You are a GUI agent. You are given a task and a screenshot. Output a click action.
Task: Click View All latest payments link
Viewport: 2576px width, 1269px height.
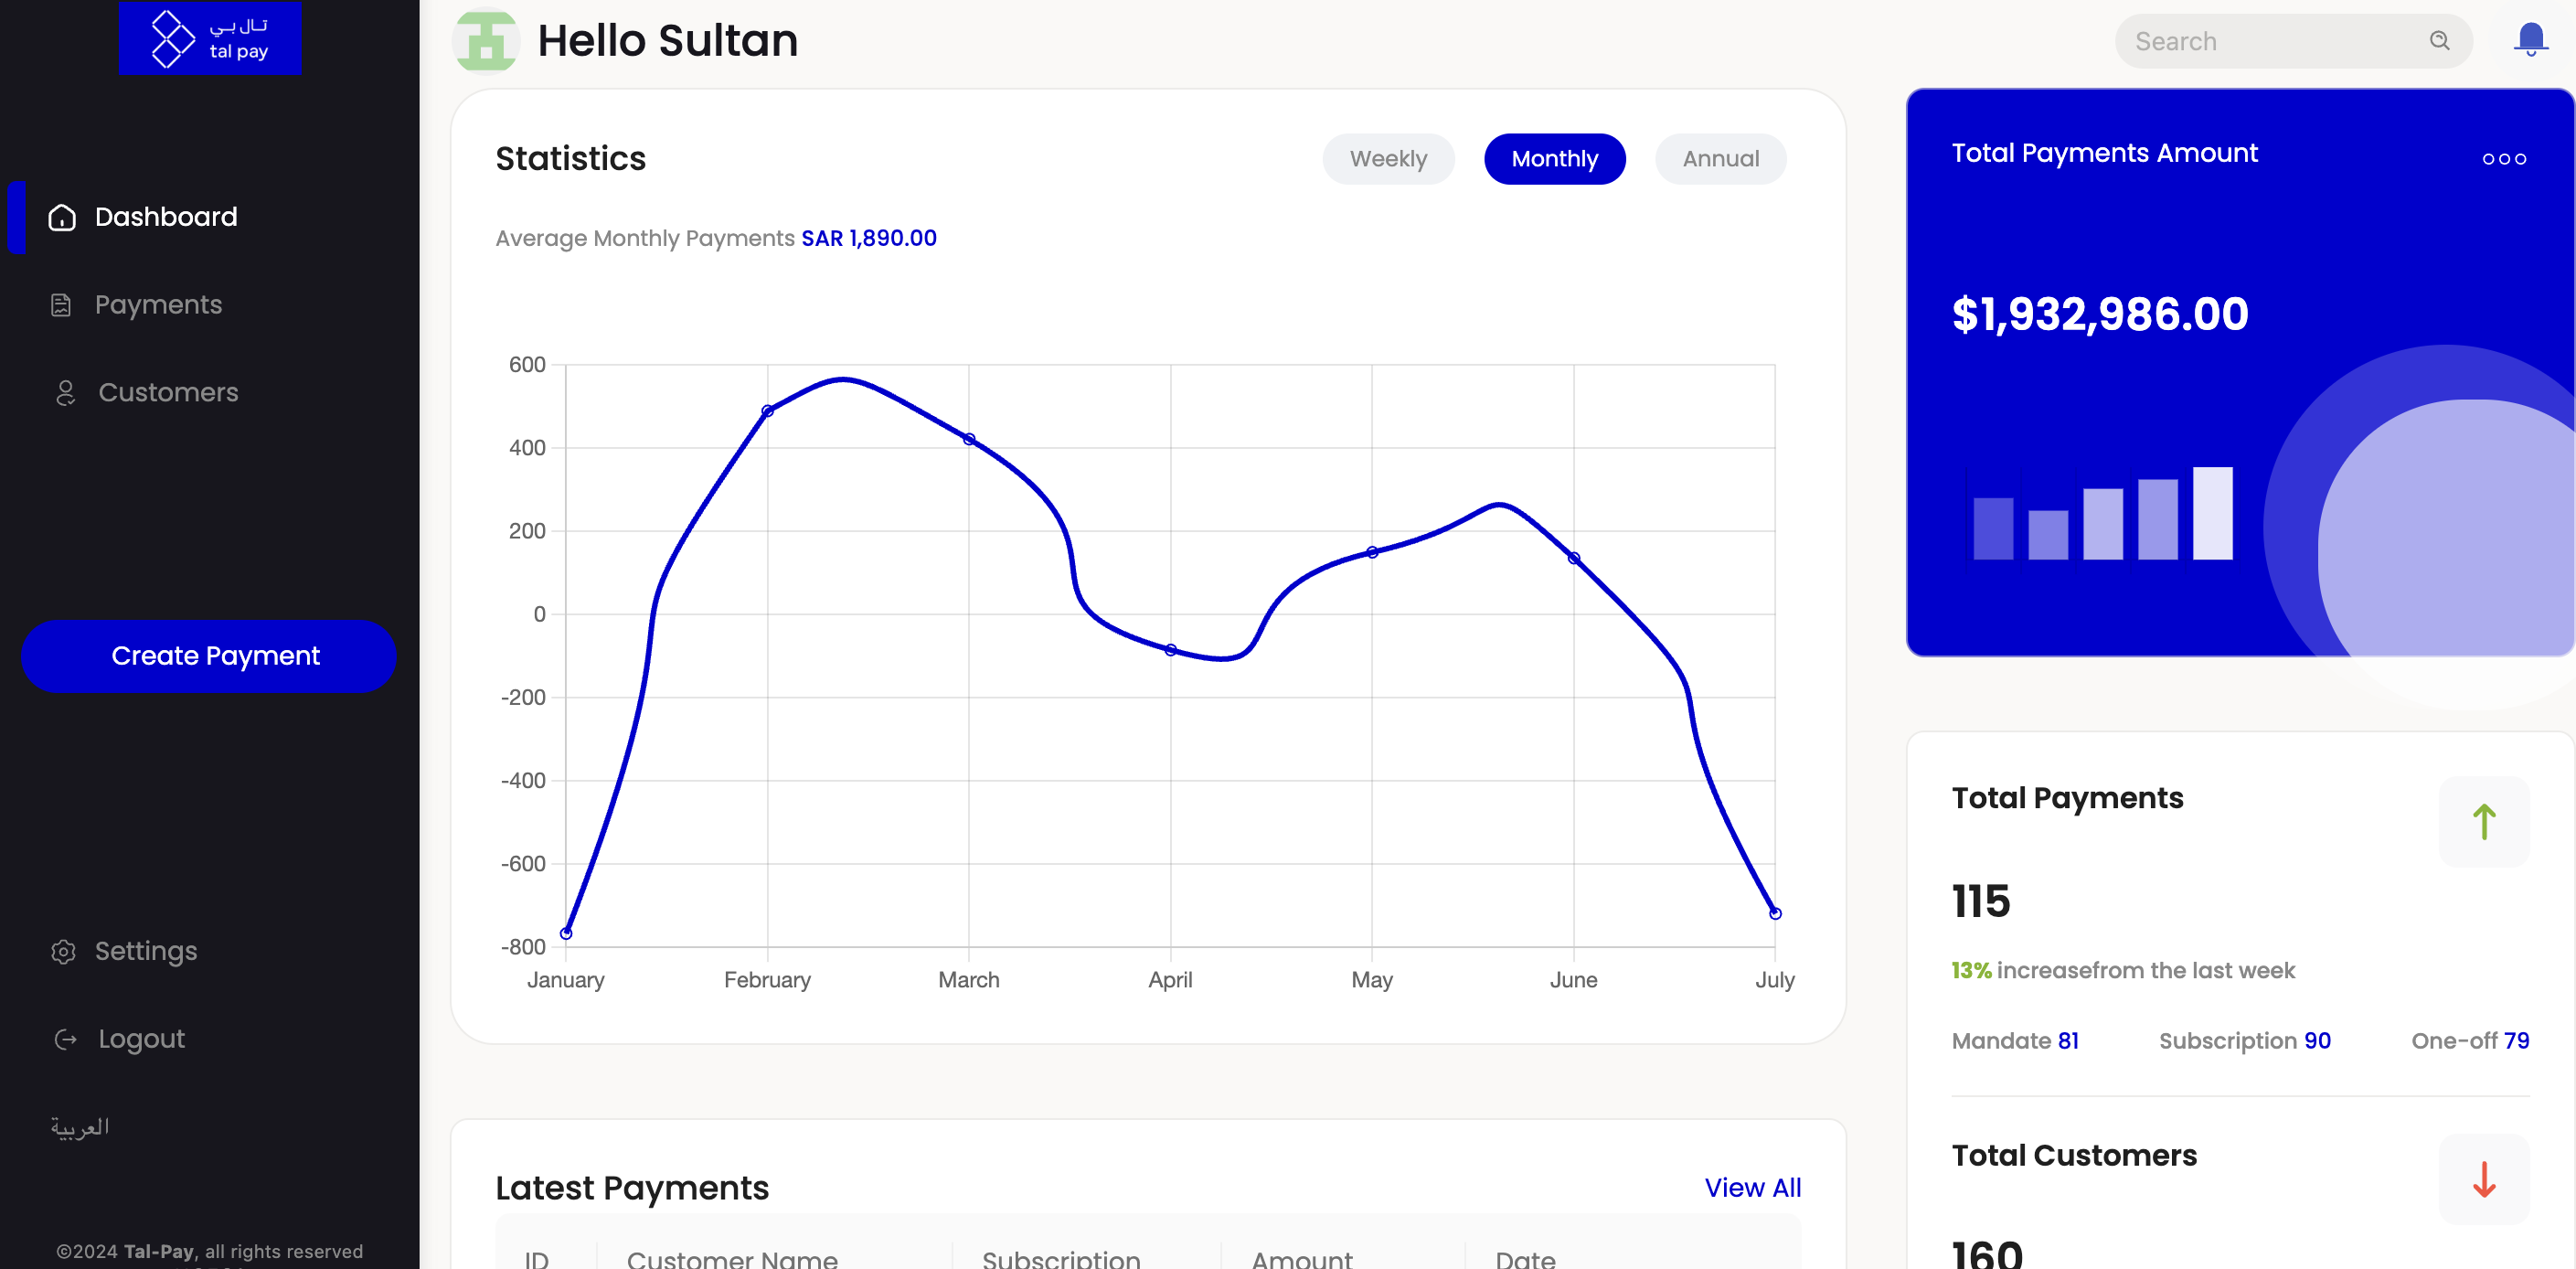(1752, 1187)
